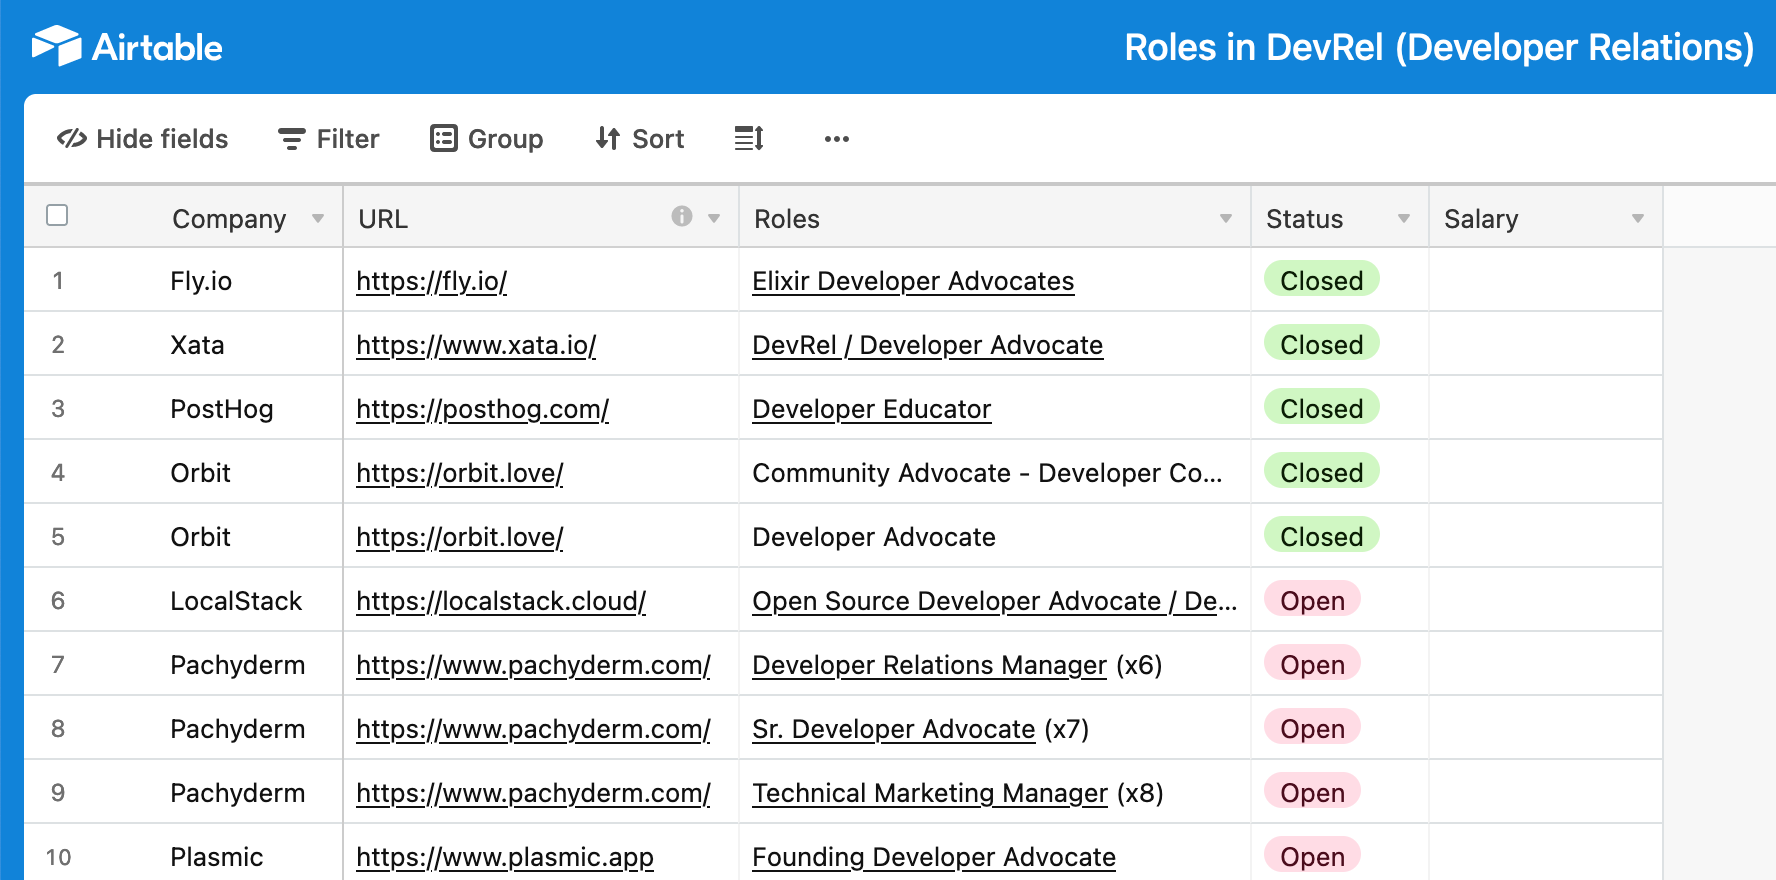Select the Plasmic company cell
The image size is (1776, 880).
(x=217, y=857)
